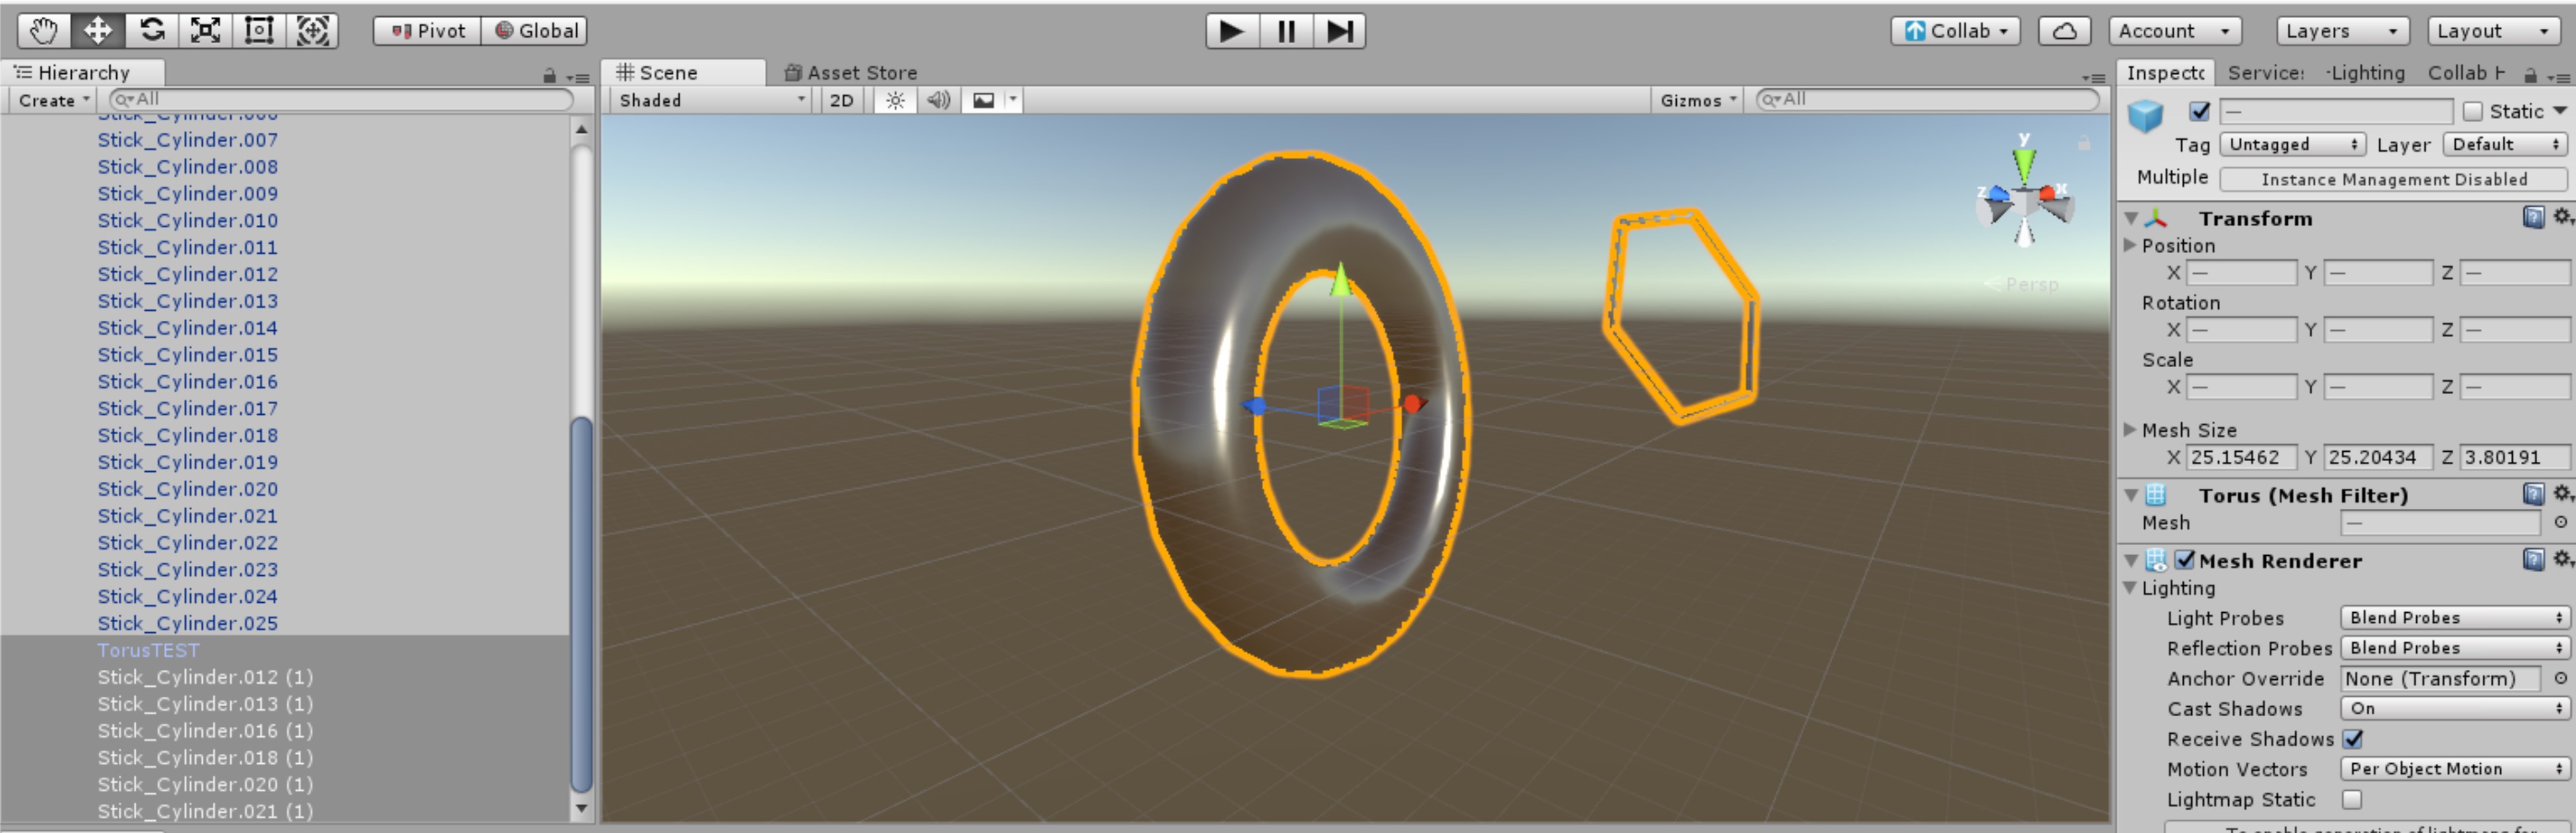The image size is (2576, 833).
Task: Click the green Y move handle arrow
Action: point(1341,281)
